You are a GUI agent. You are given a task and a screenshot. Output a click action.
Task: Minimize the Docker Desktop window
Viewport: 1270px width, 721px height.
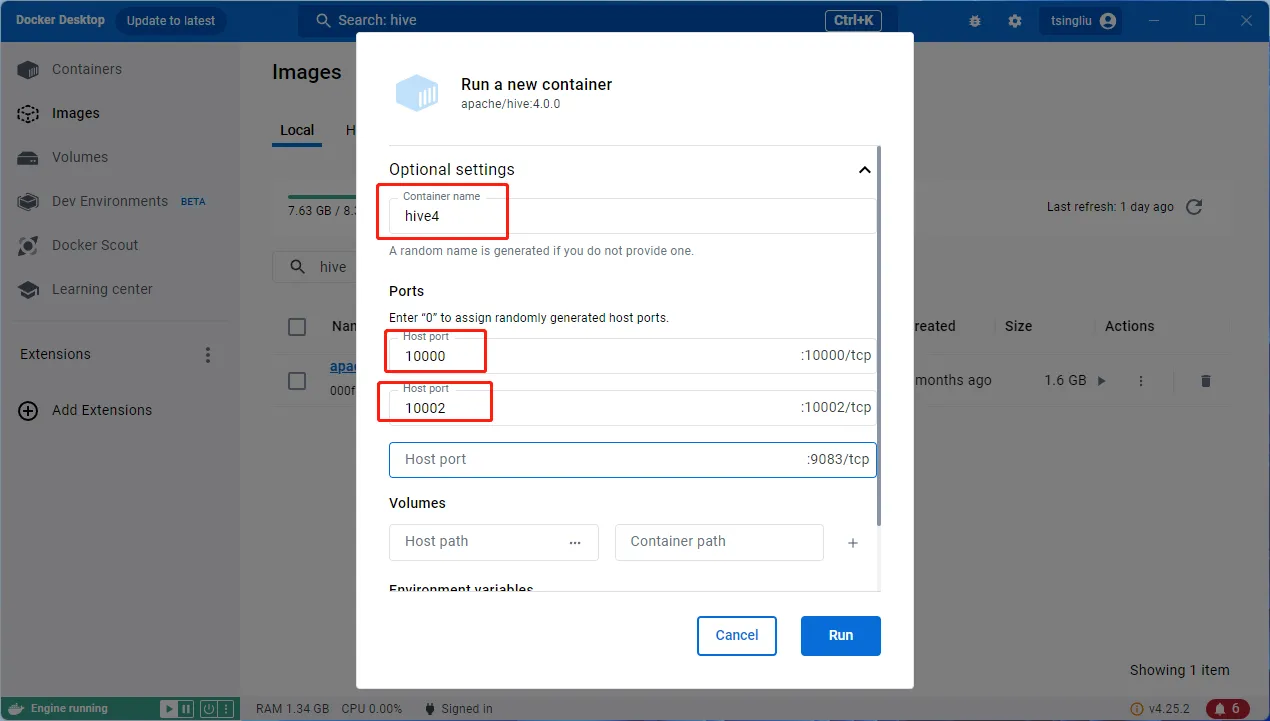(x=1155, y=20)
